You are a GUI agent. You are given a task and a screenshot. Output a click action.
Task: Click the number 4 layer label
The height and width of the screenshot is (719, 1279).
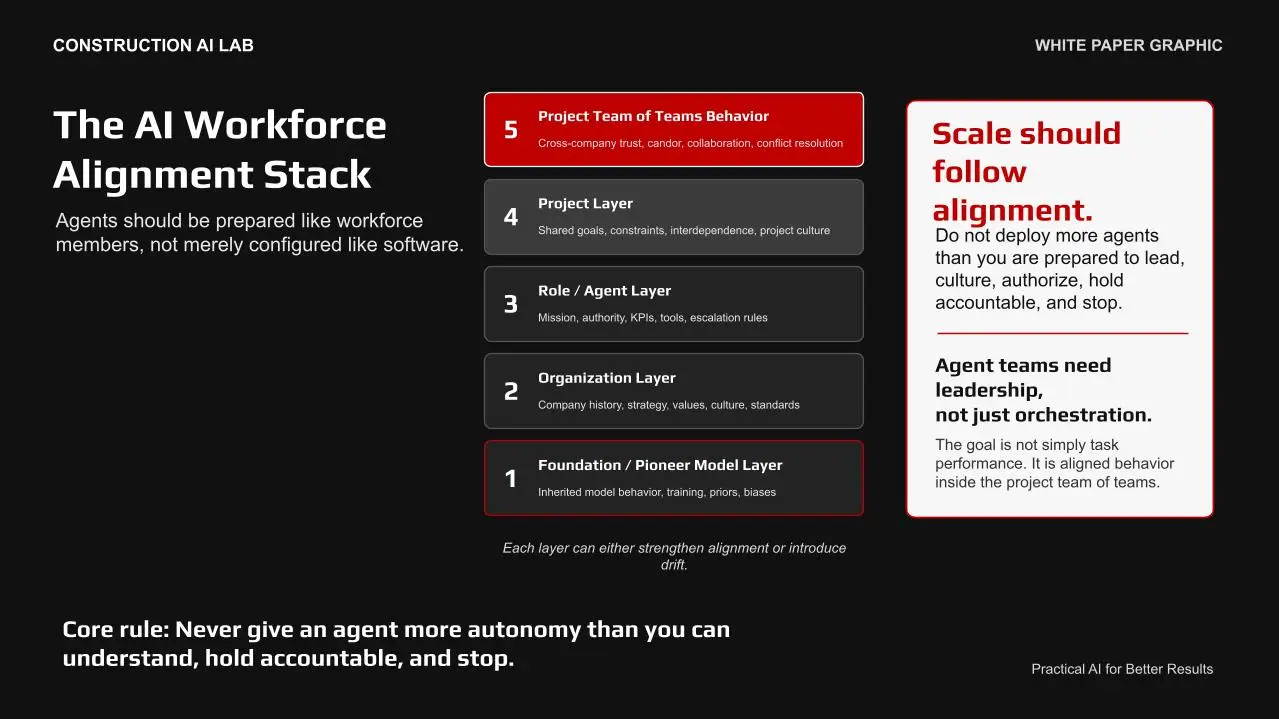[511, 217]
